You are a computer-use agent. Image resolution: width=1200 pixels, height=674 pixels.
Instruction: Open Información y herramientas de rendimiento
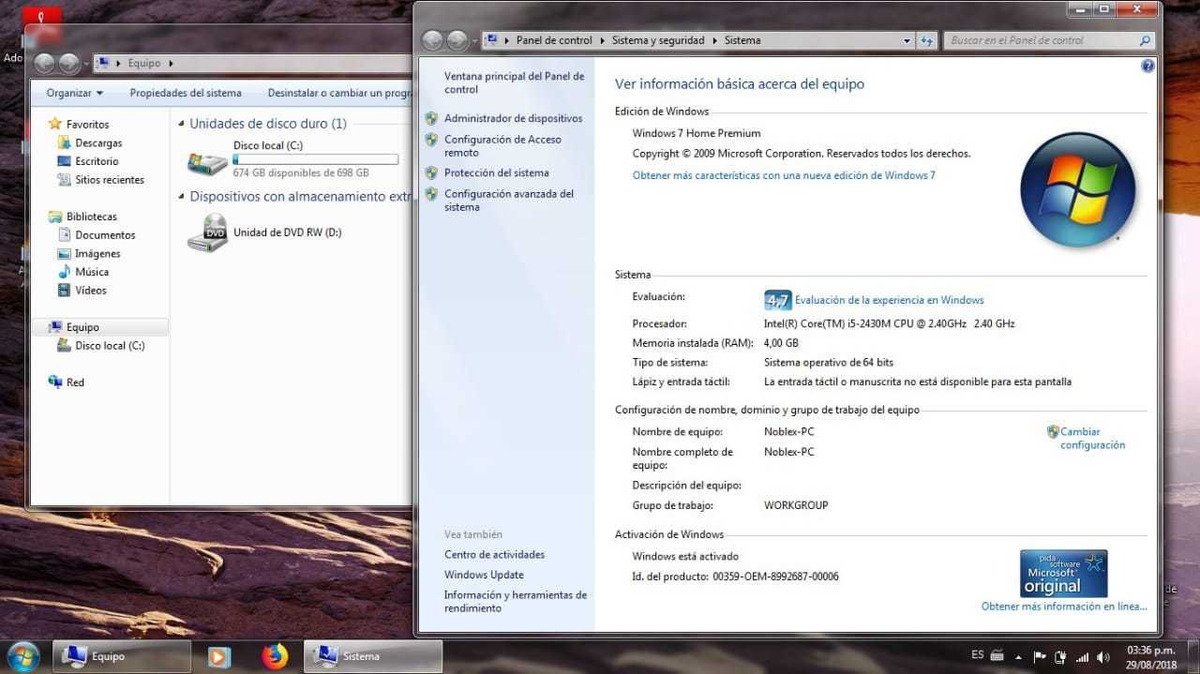pyautogui.click(x=515, y=601)
